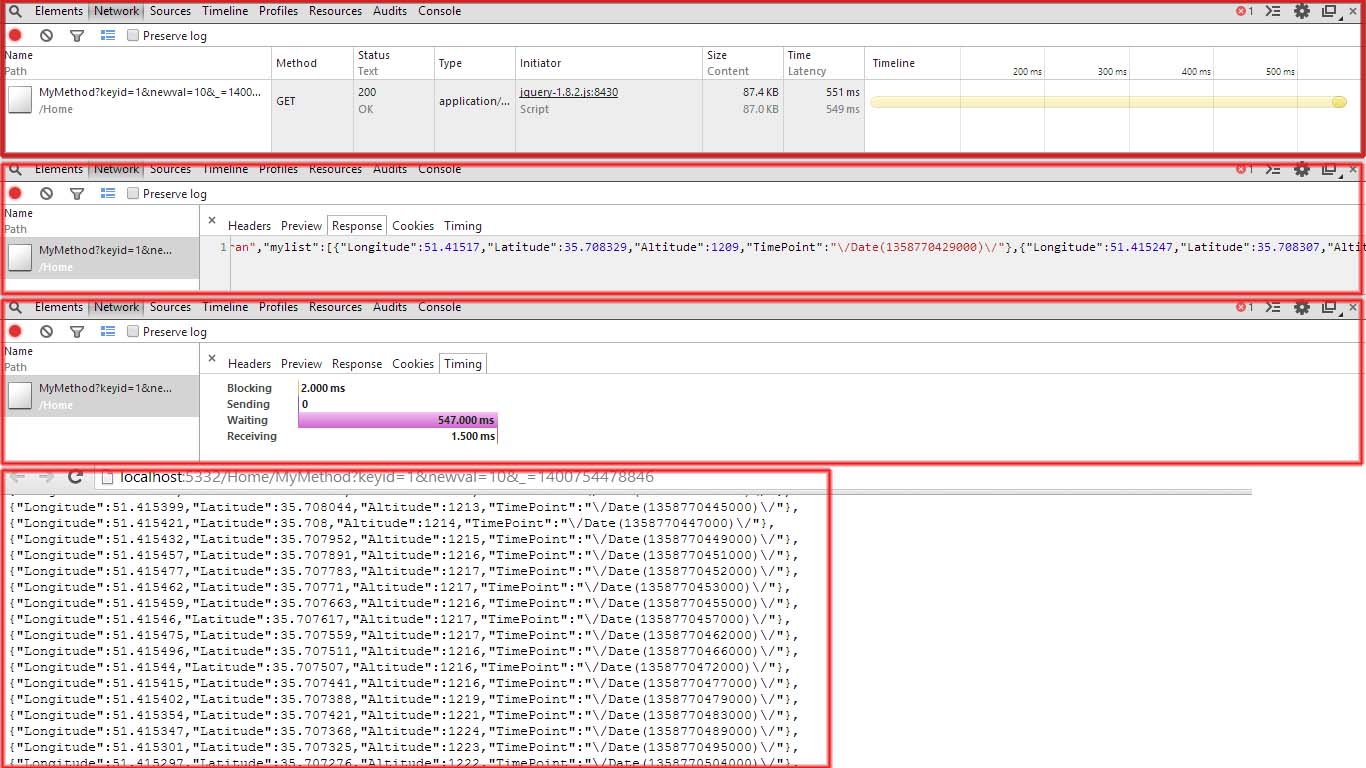This screenshot has height=768, width=1366.
Task: Tick Preserve log in the panel showing the JSON response
Action: [x=133, y=194]
